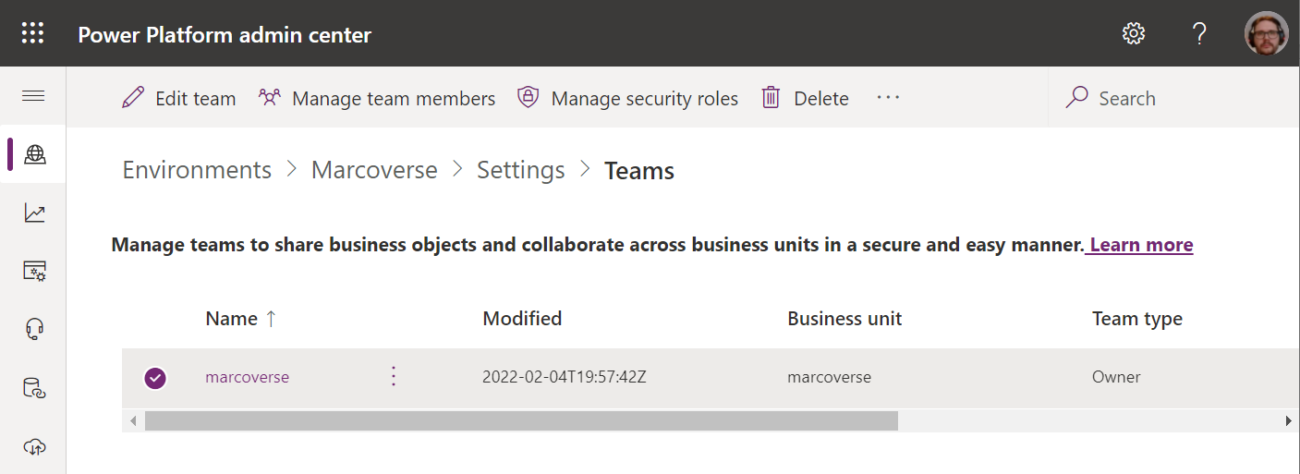The width and height of the screenshot is (1300, 474).
Task: Open the Help + support headset icon
Action: tap(35, 328)
